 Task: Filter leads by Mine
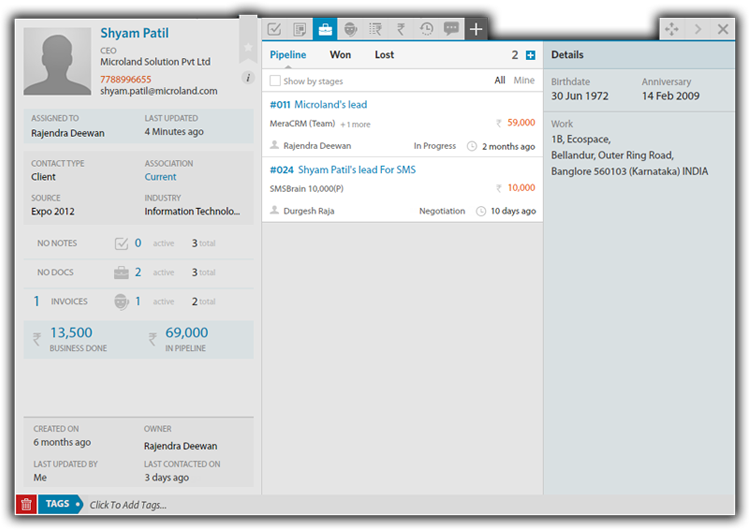(x=524, y=81)
